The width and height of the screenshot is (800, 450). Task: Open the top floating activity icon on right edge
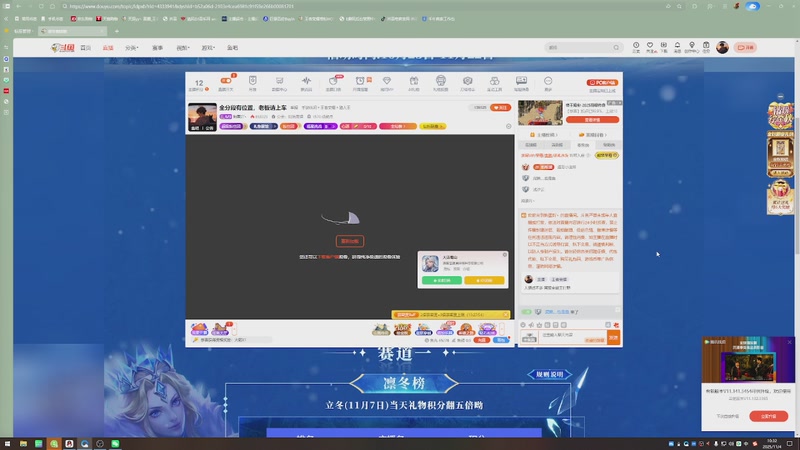click(780, 115)
